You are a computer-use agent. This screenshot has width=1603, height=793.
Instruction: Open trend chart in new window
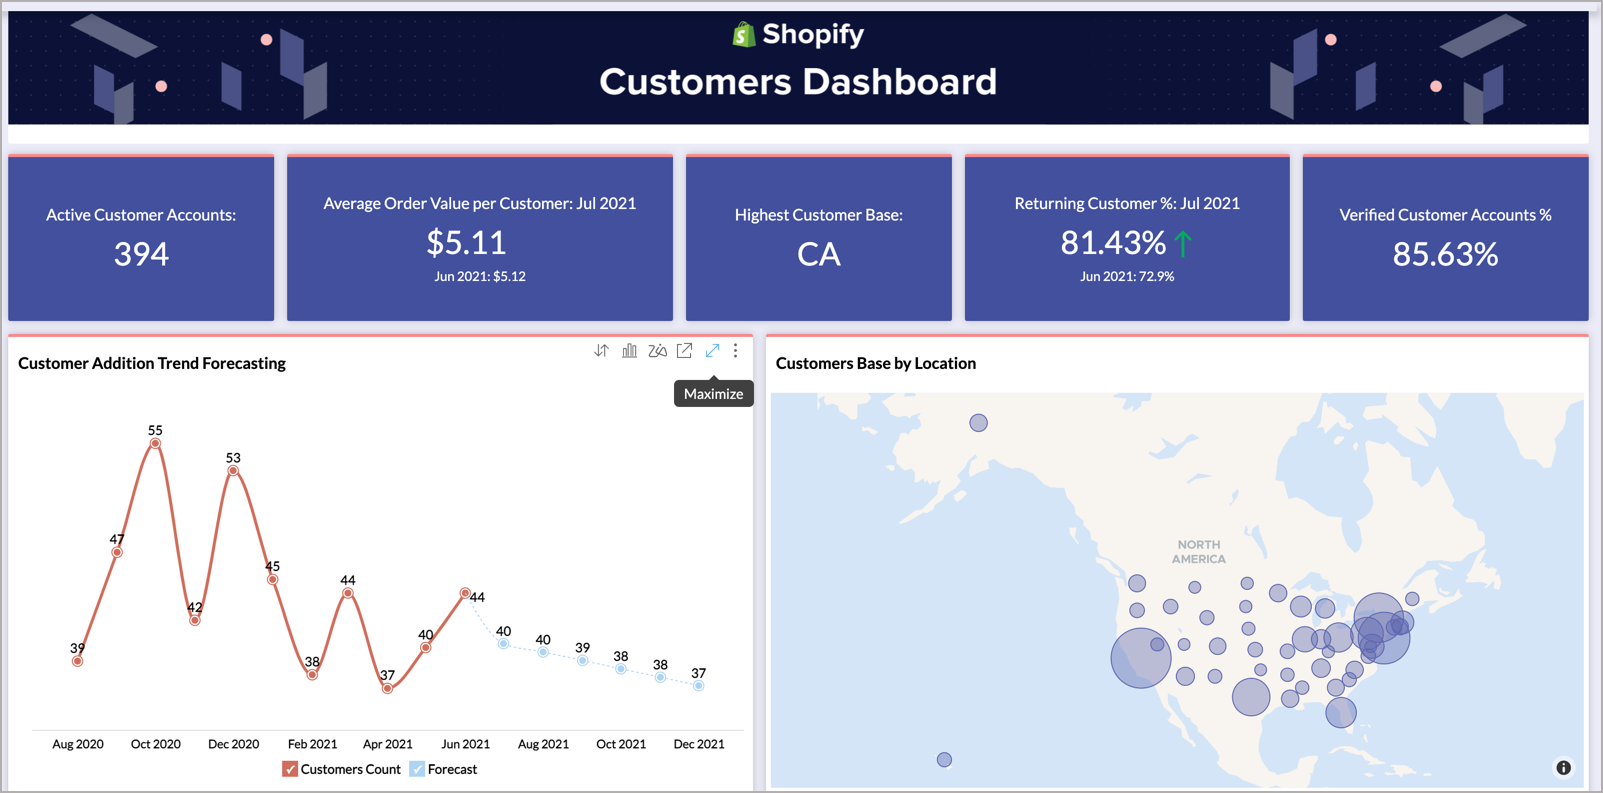[684, 351]
